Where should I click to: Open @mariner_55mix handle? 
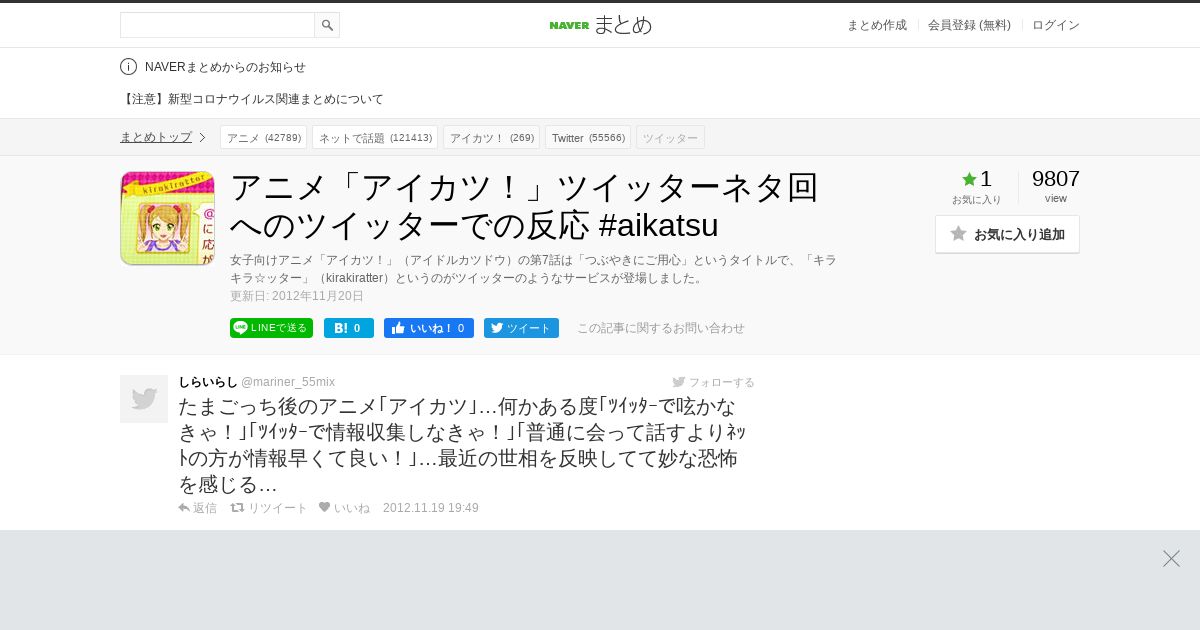pos(288,382)
